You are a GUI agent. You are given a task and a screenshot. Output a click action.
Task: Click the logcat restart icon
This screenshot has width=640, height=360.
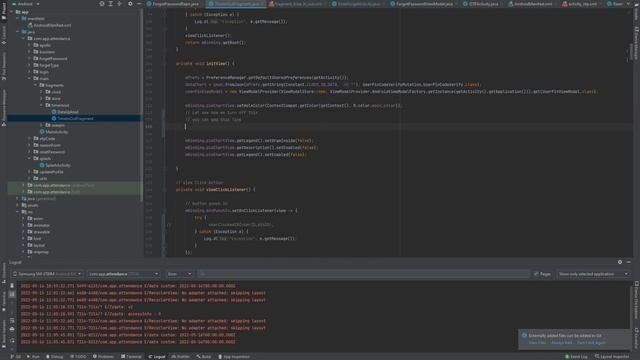click(x=12, y=340)
